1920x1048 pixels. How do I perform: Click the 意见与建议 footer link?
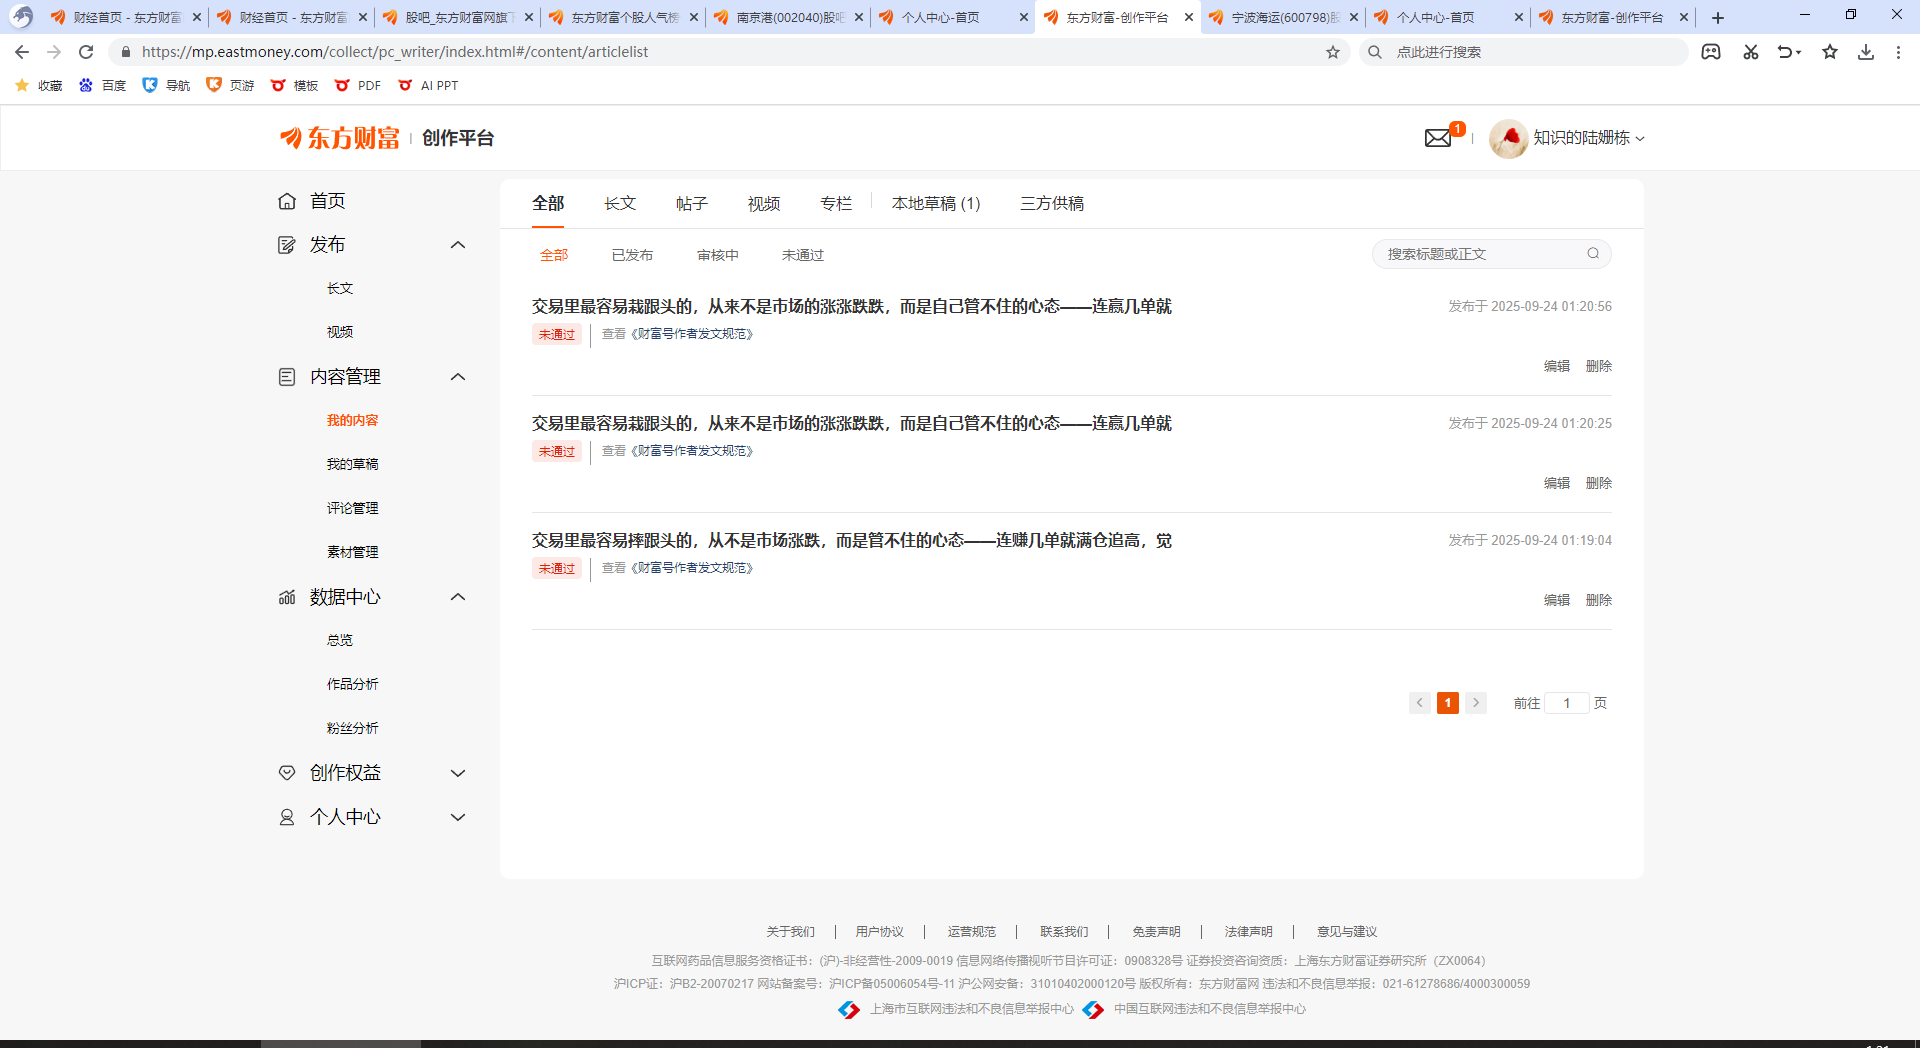coord(1347,932)
